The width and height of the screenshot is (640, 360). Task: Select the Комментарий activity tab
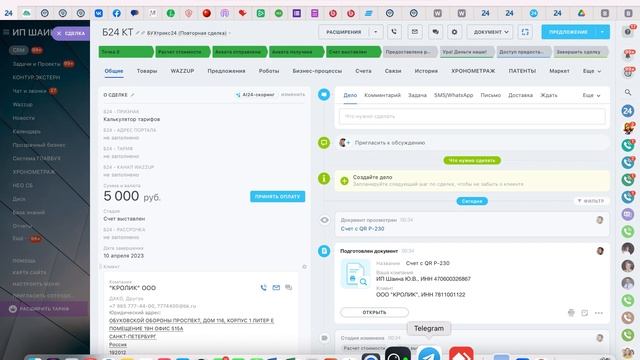pyautogui.click(x=382, y=95)
